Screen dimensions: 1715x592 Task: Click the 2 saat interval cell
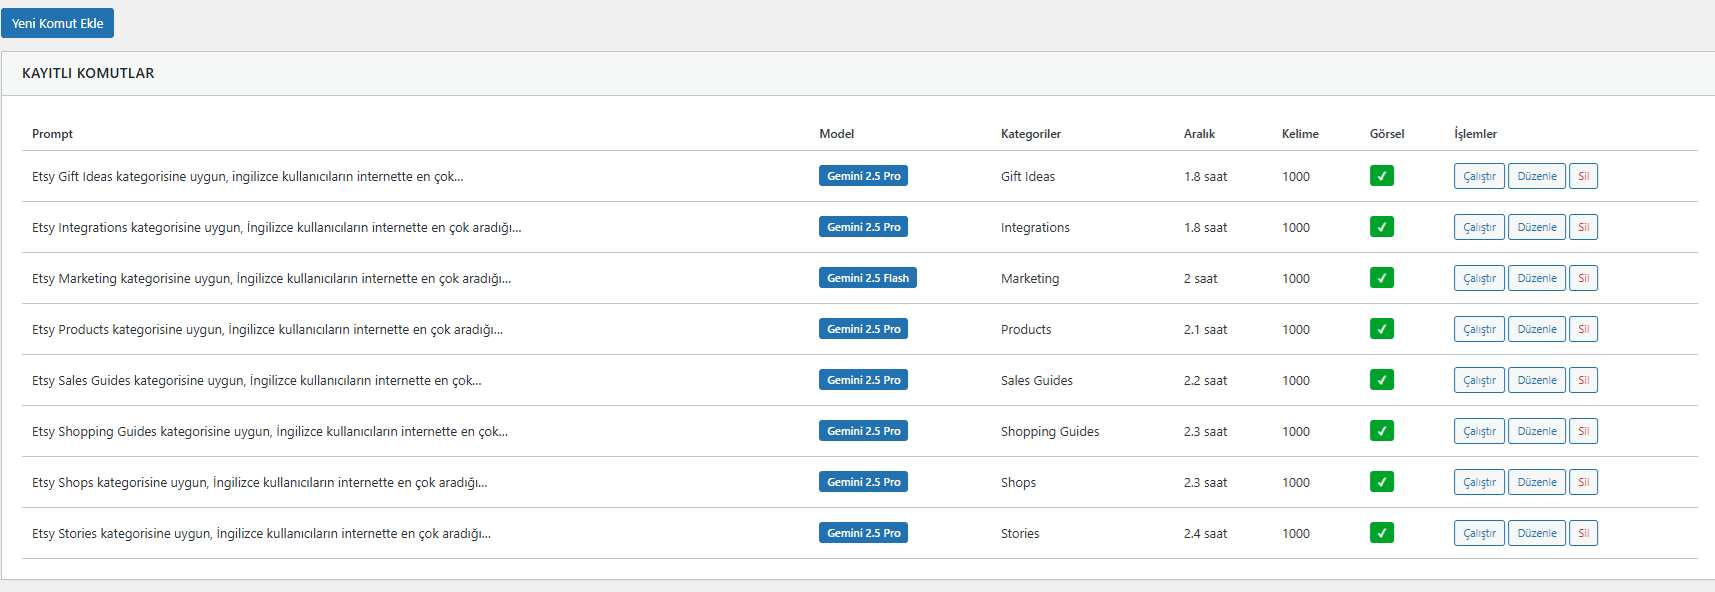[x=1200, y=279]
